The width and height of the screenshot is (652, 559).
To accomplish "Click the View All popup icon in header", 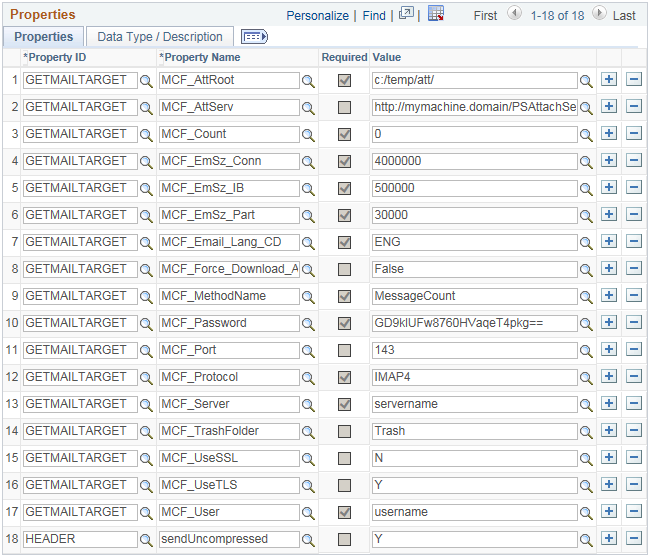I will click(x=406, y=15).
